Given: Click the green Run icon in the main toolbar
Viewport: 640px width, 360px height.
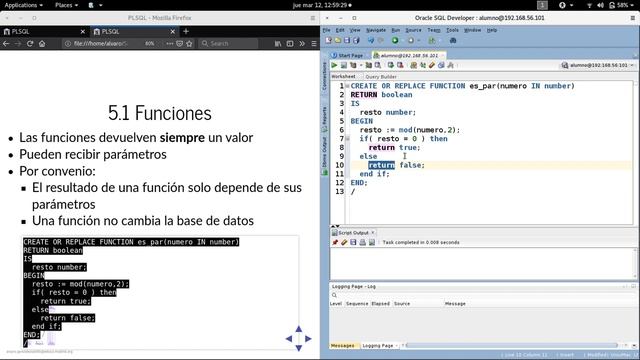Looking at the screenshot, I should click(395, 40).
